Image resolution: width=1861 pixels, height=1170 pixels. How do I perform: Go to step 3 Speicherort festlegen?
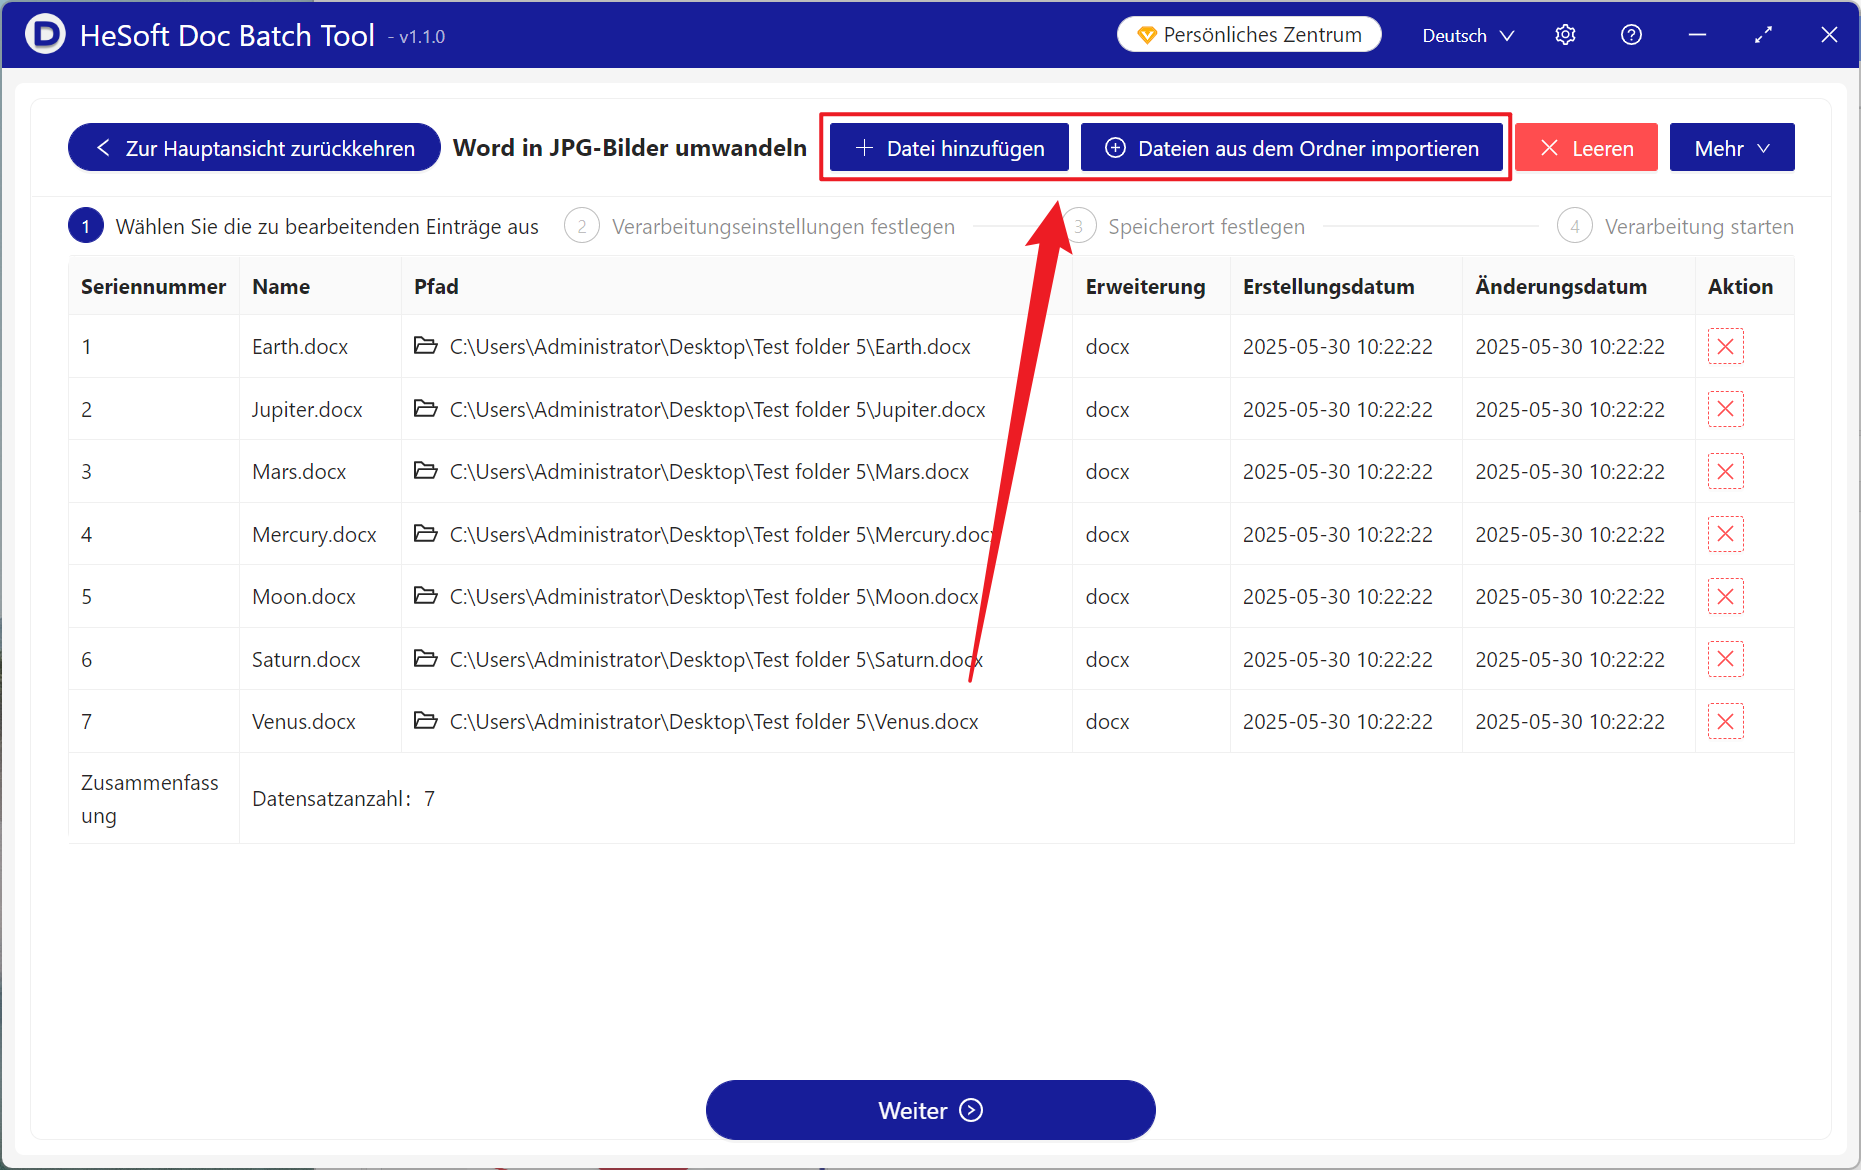tap(1184, 227)
